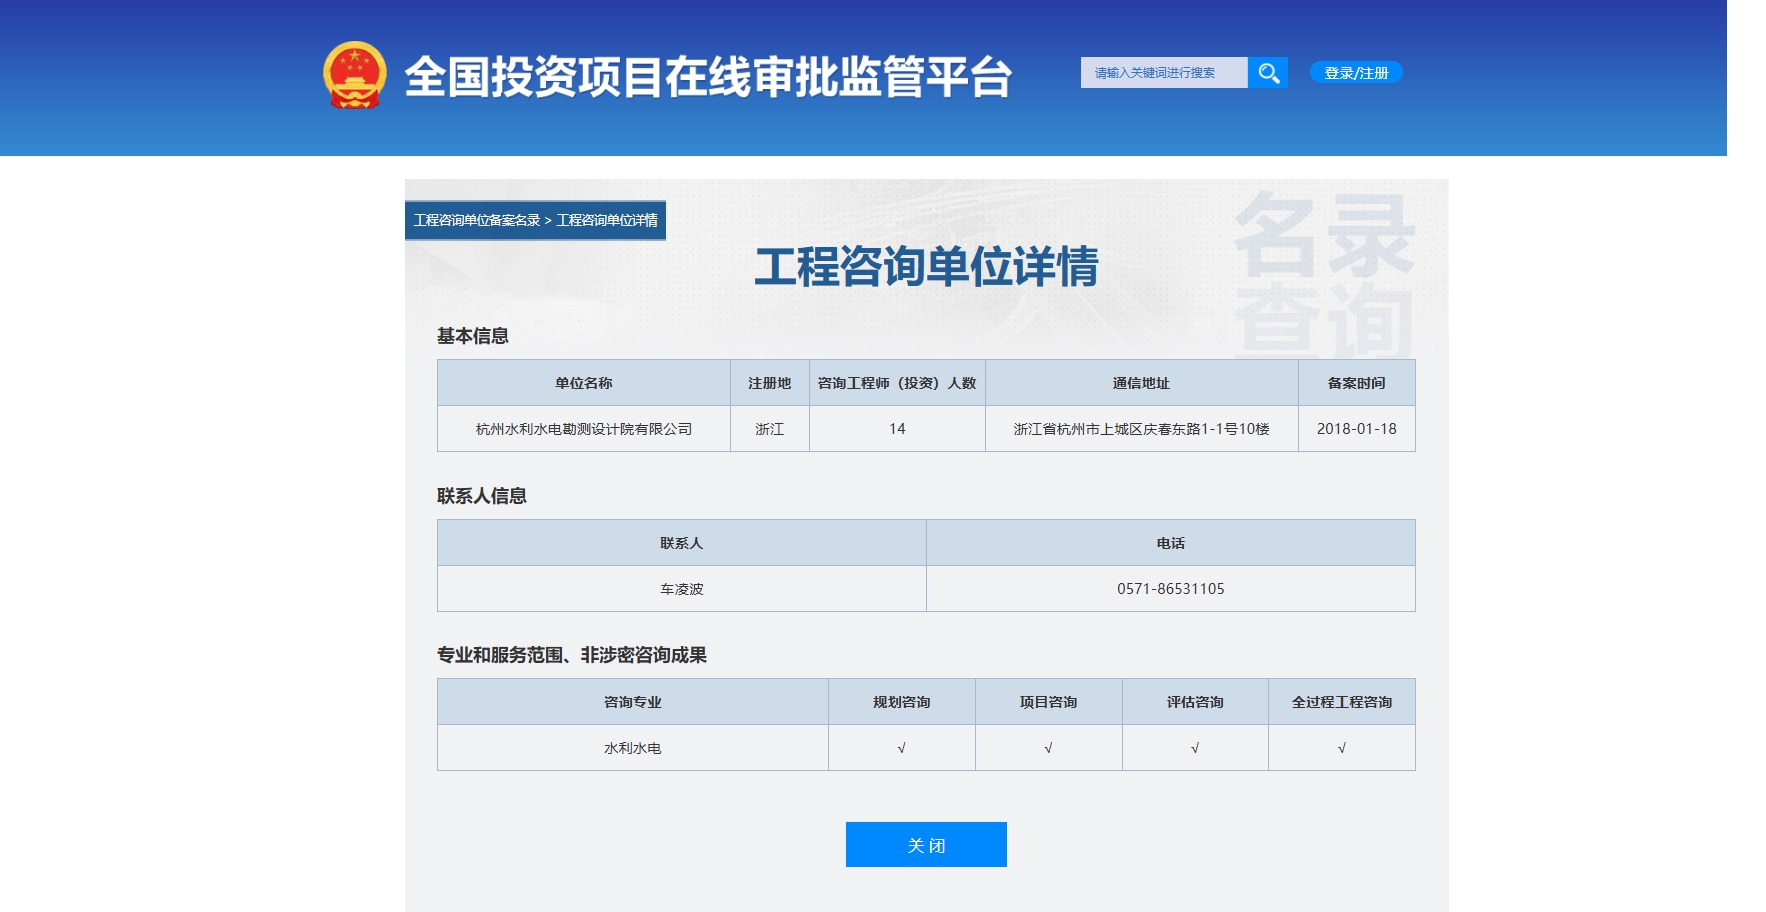Click the 浙江 registration place cell
The height and width of the screenshot is (912, 1766).
point(770,429)
